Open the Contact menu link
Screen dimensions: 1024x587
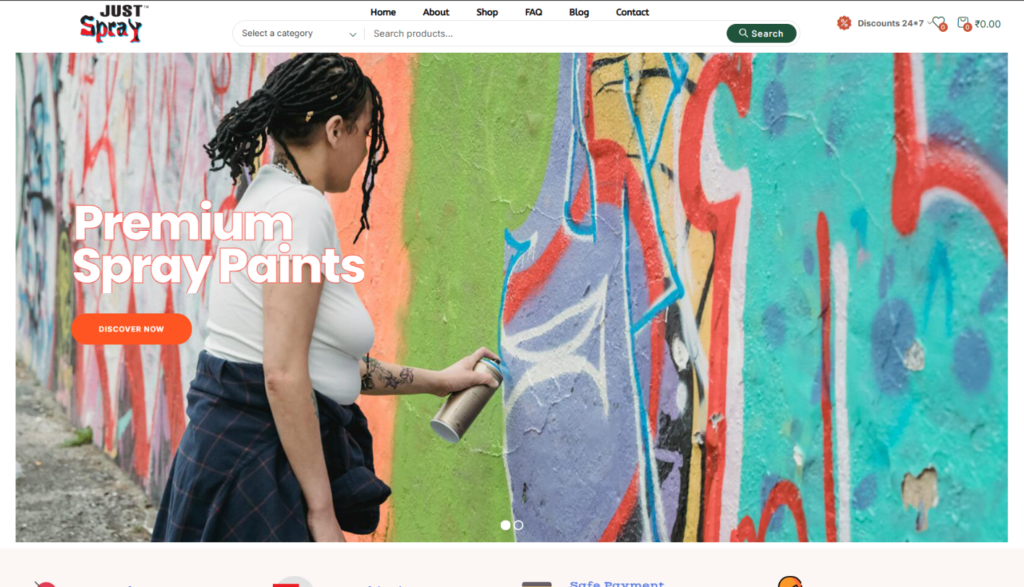[632, 12]
